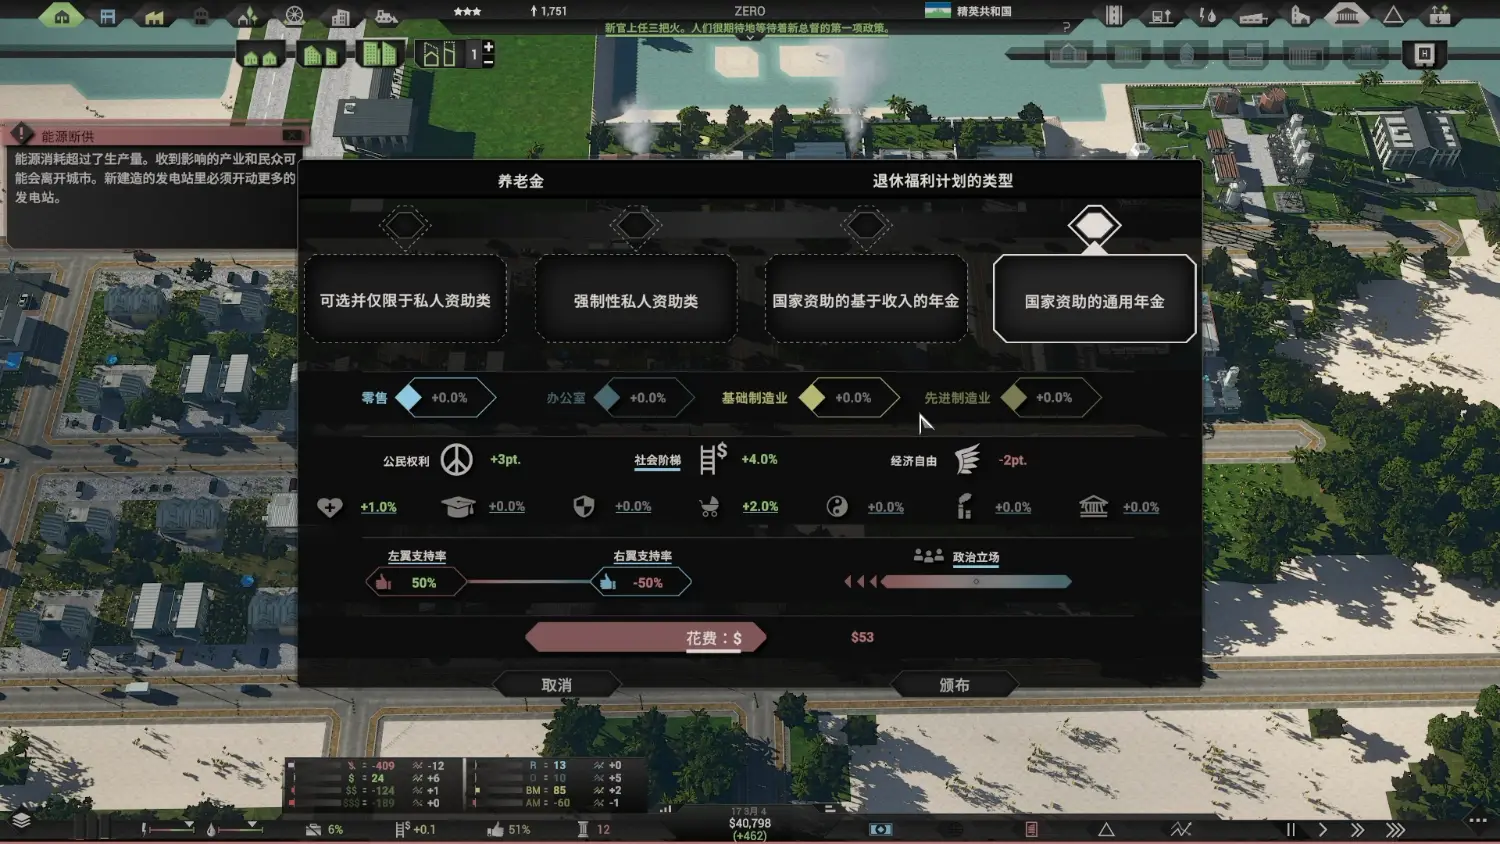
Task: Select the bulldozer demolish tool
Action: [386, 17]
